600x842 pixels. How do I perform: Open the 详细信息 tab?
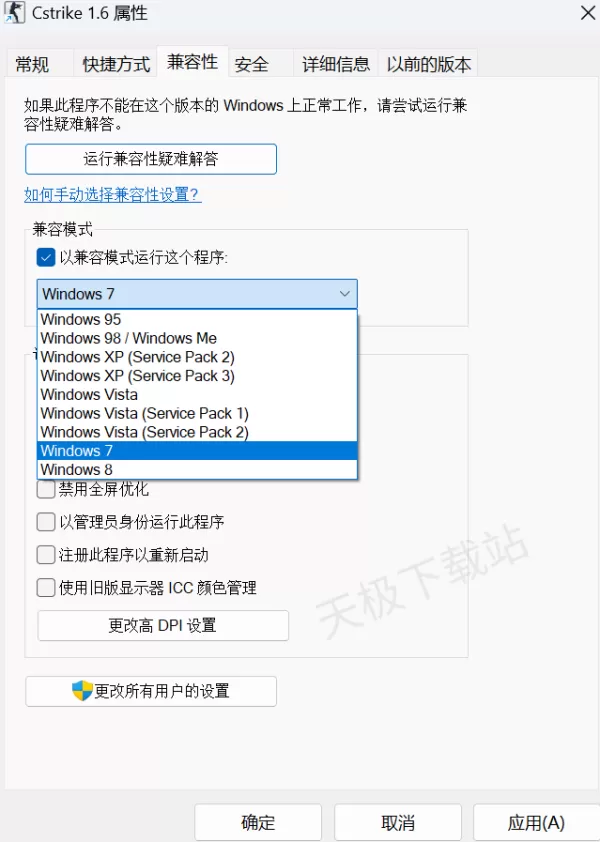click(x=336, y=64)
